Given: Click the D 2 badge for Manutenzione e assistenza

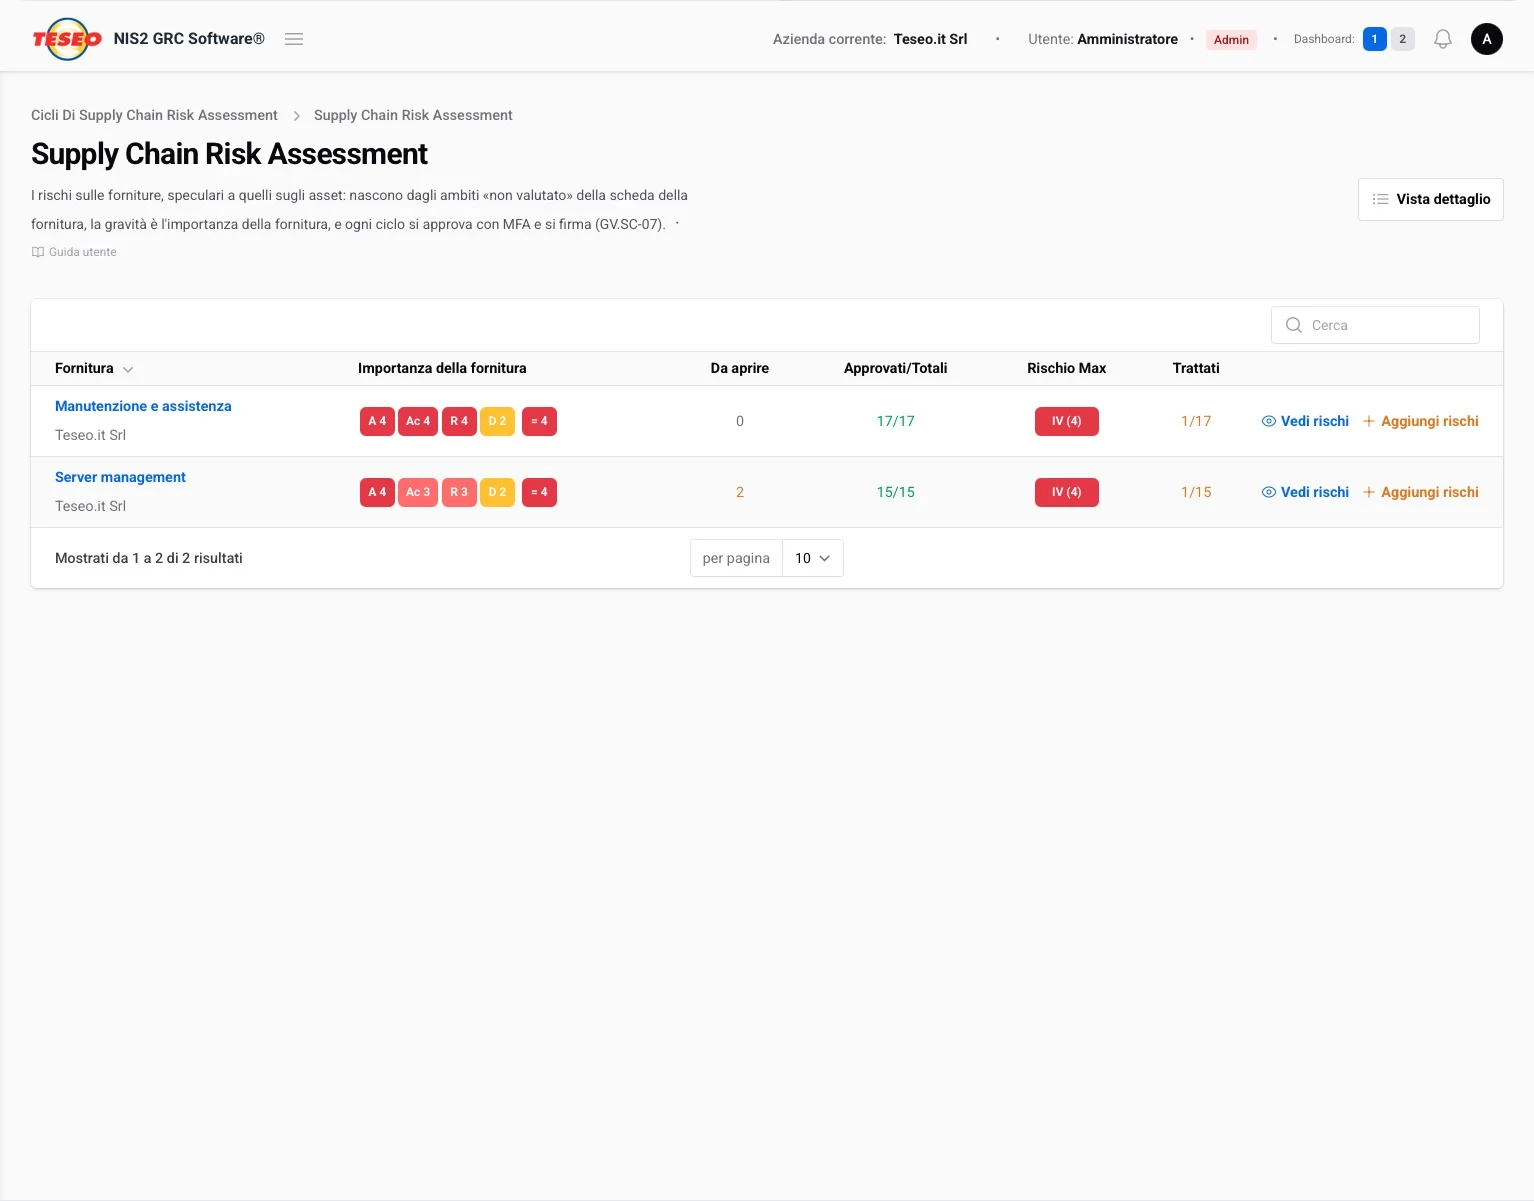Looking at the screenshot, I should (x=497, y=421).
